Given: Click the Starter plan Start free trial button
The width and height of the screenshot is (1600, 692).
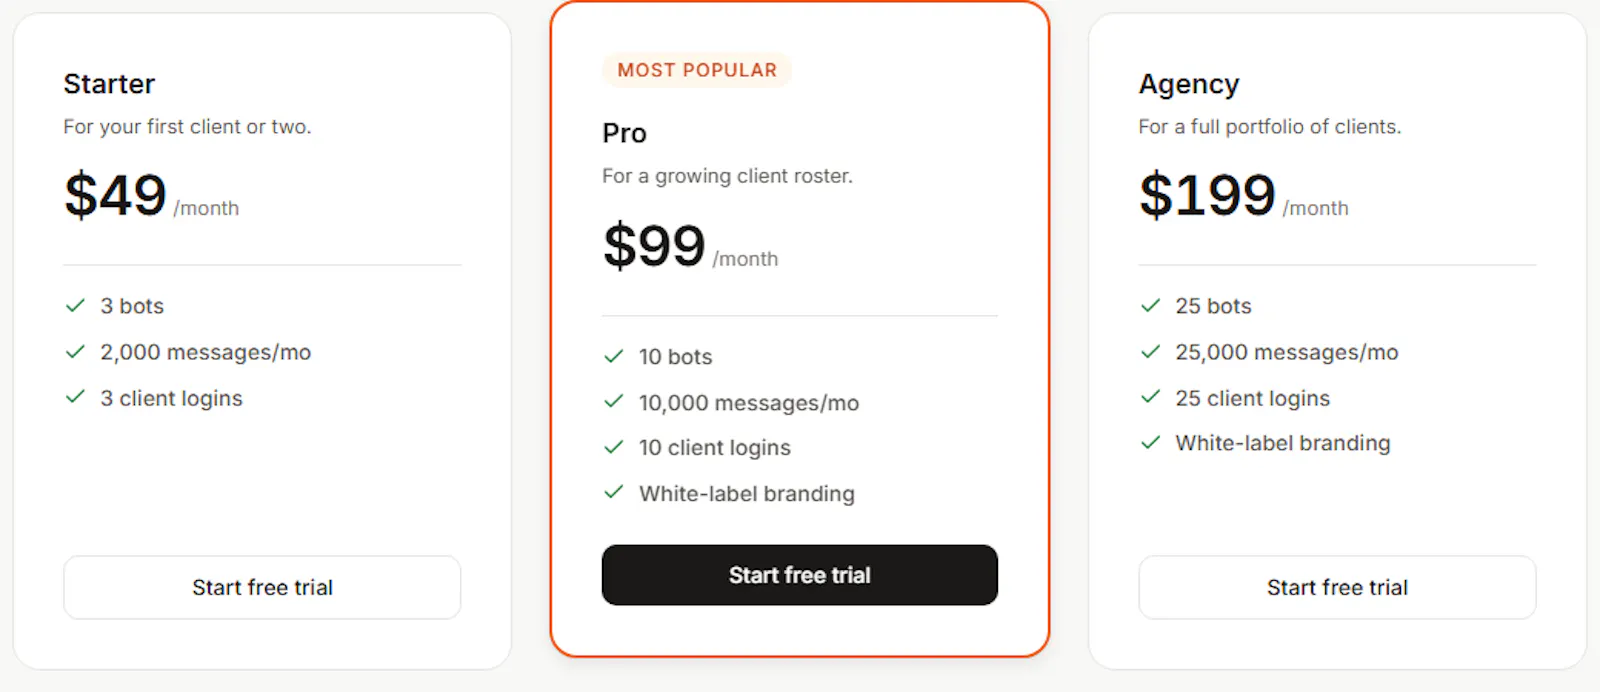Looking at the screenshot, I should [x=262, y=587].
